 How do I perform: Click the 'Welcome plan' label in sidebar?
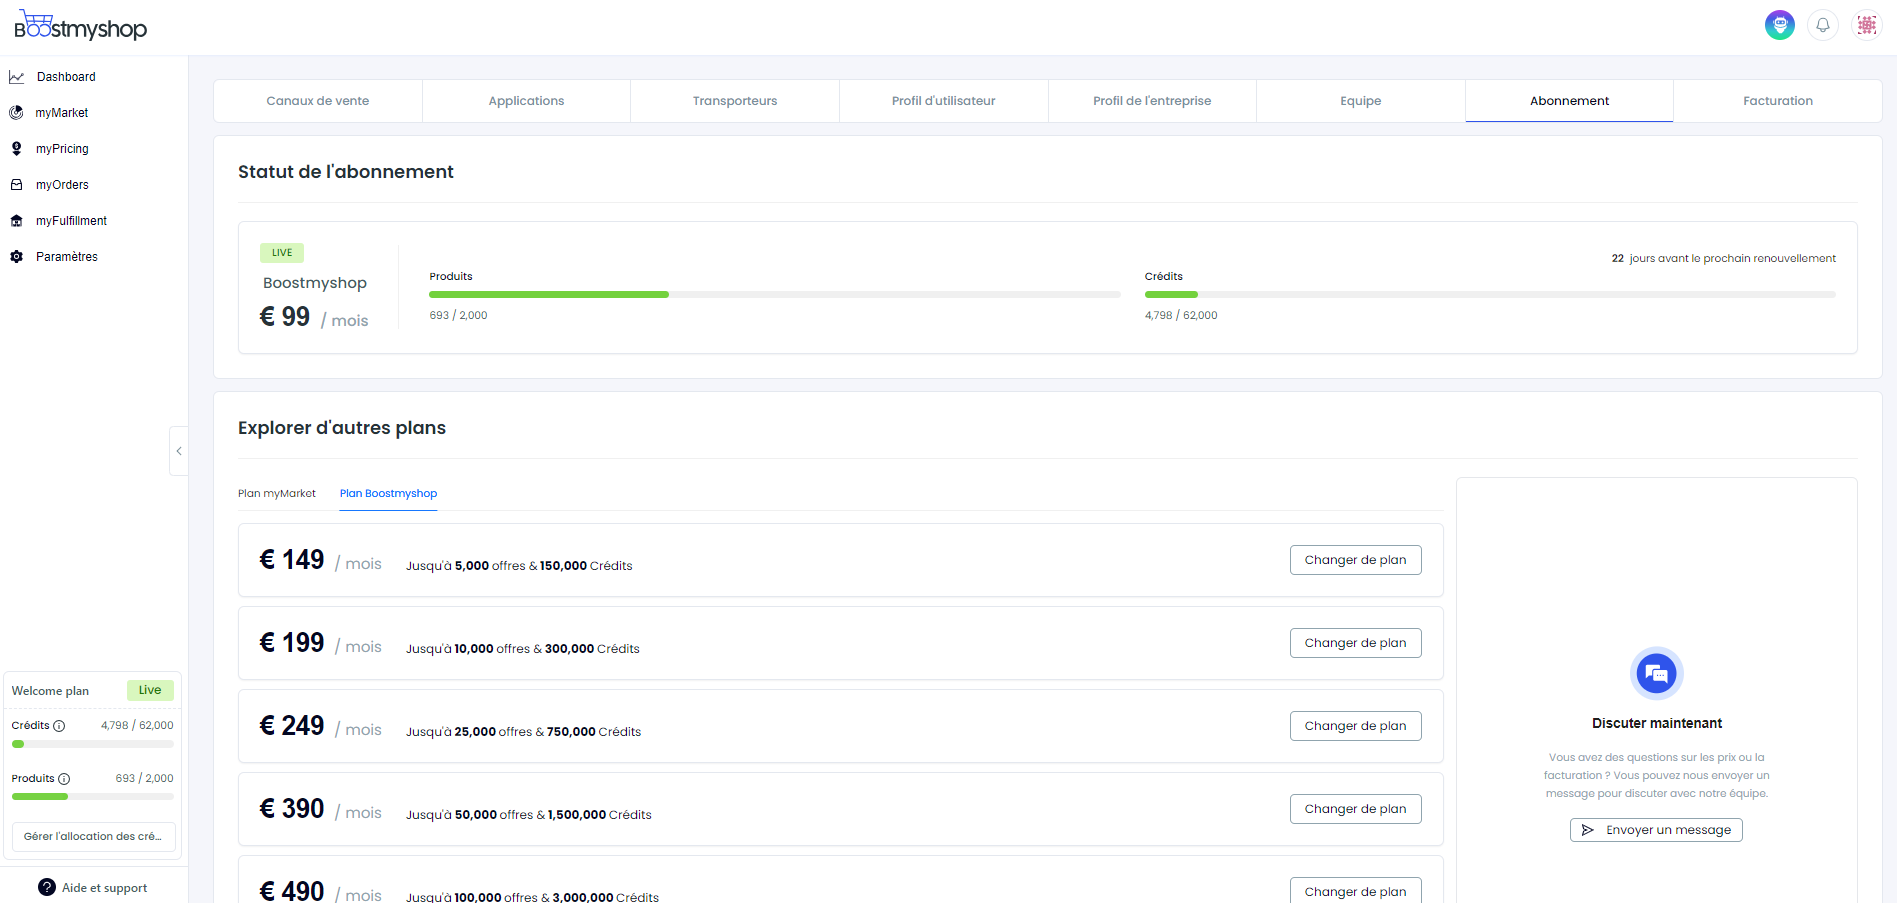(x=50, y=691)
